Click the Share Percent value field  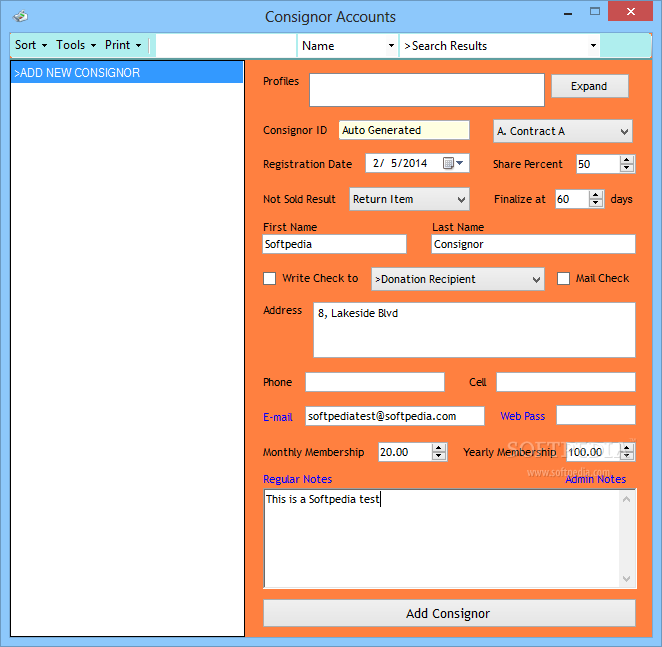[x=599, y=164]
